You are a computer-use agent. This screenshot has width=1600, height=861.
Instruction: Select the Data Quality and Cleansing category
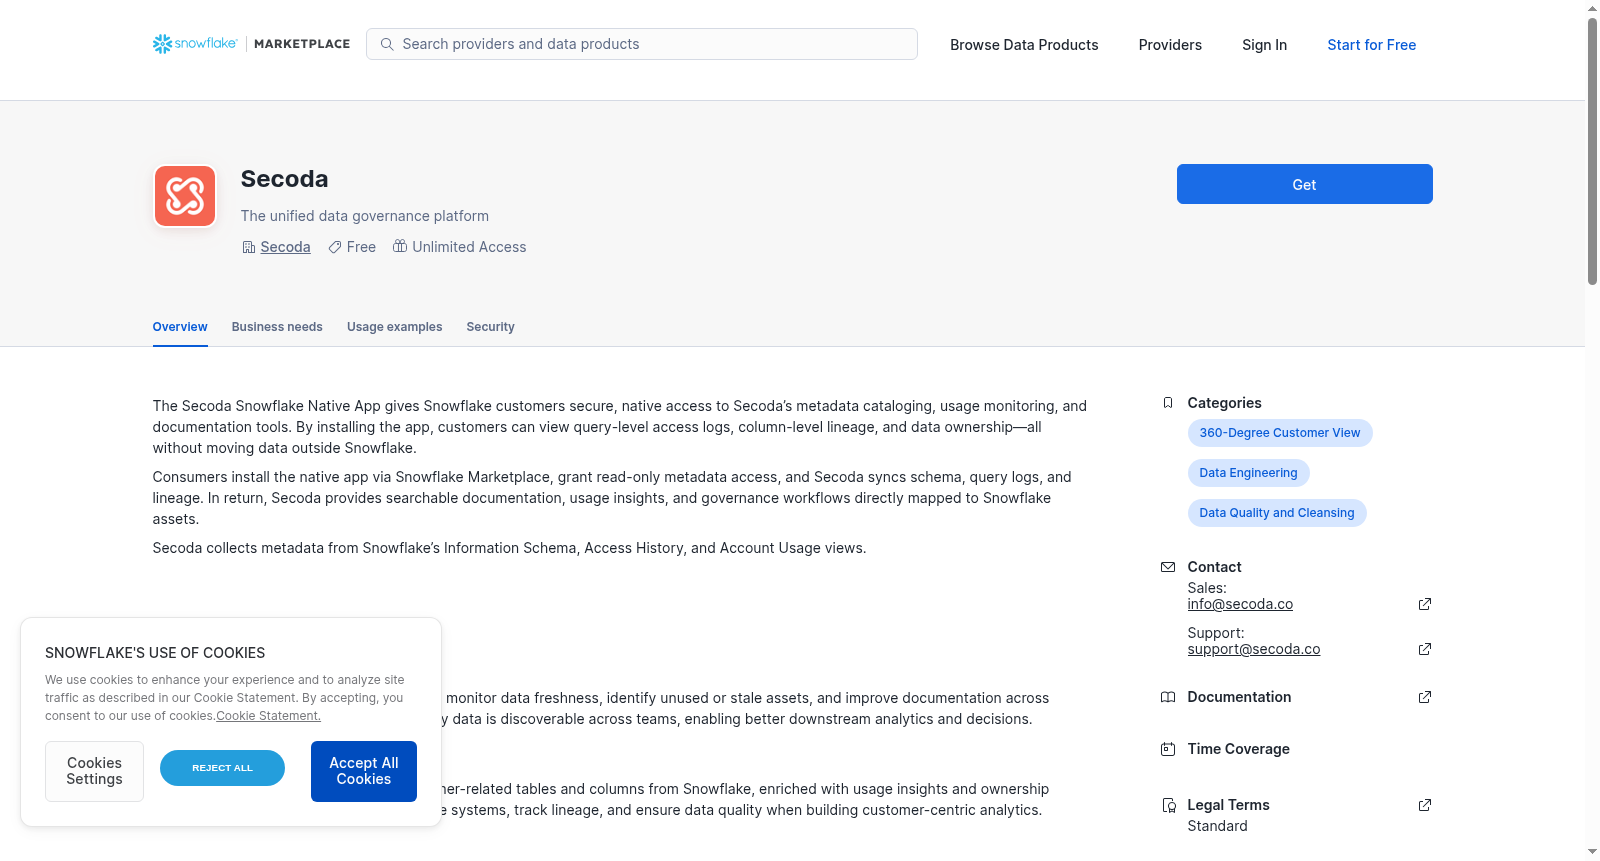(1277, 513)
